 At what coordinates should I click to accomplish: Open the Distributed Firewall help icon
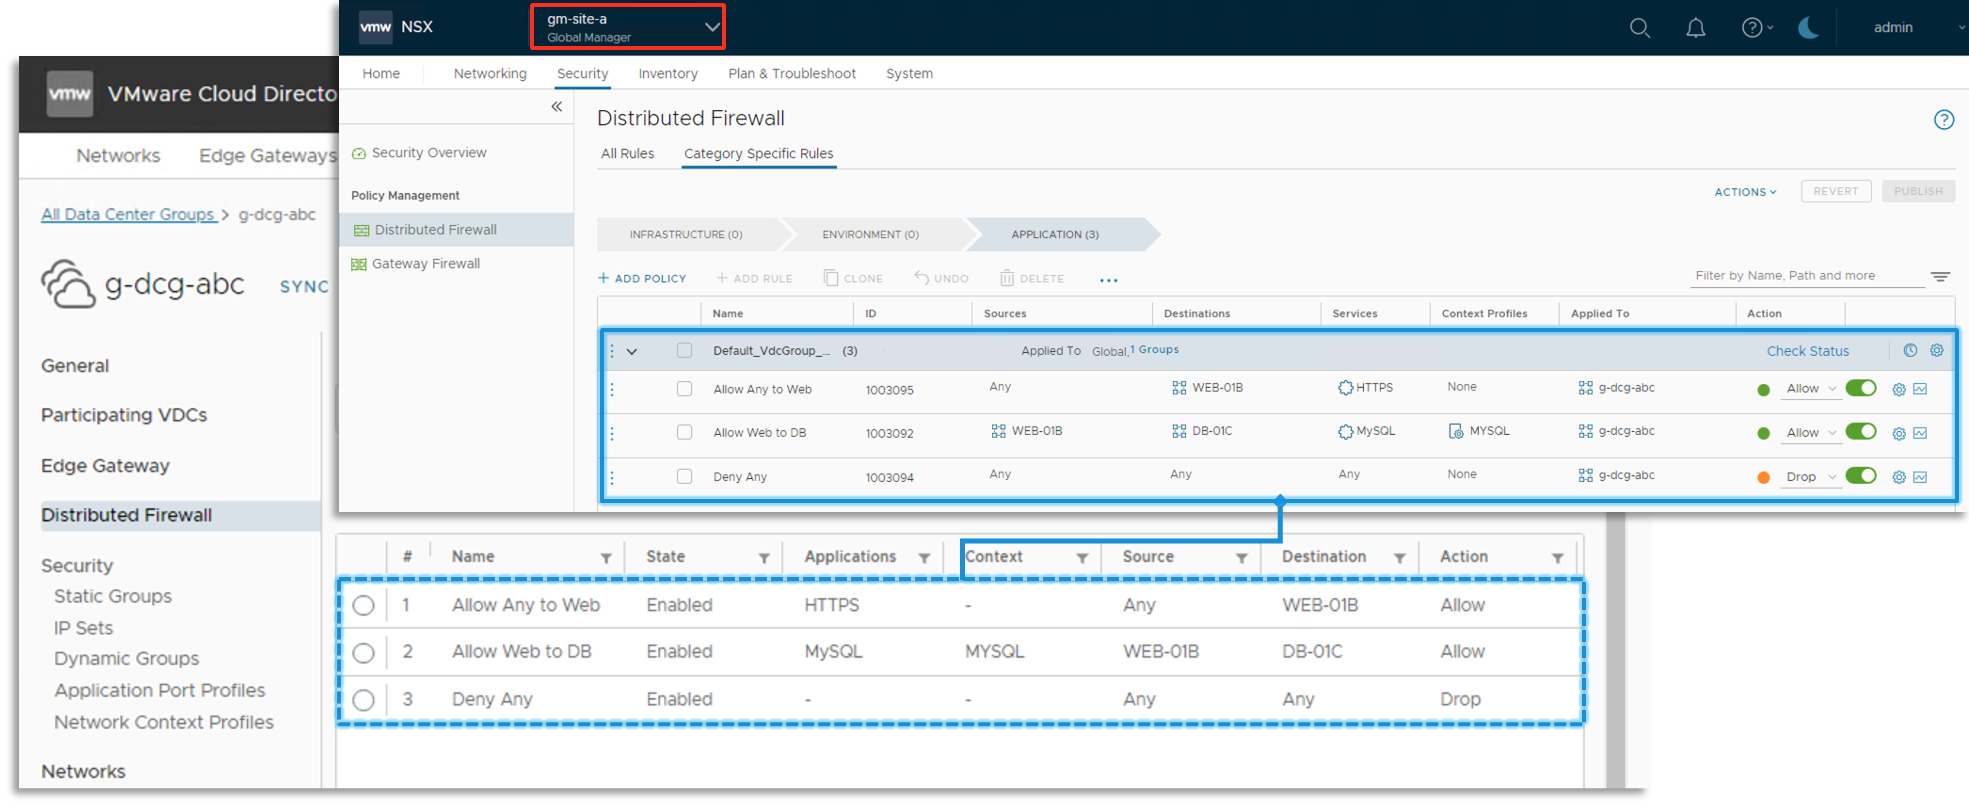pos(1943,120)
